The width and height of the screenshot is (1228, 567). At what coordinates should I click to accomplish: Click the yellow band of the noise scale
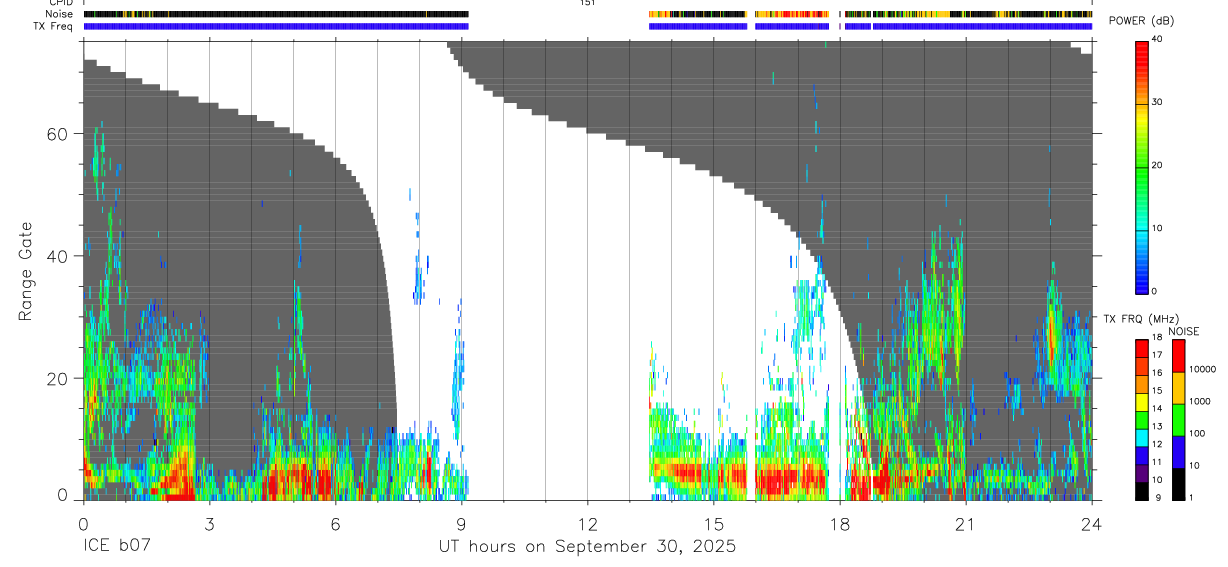coord(1178,387)
